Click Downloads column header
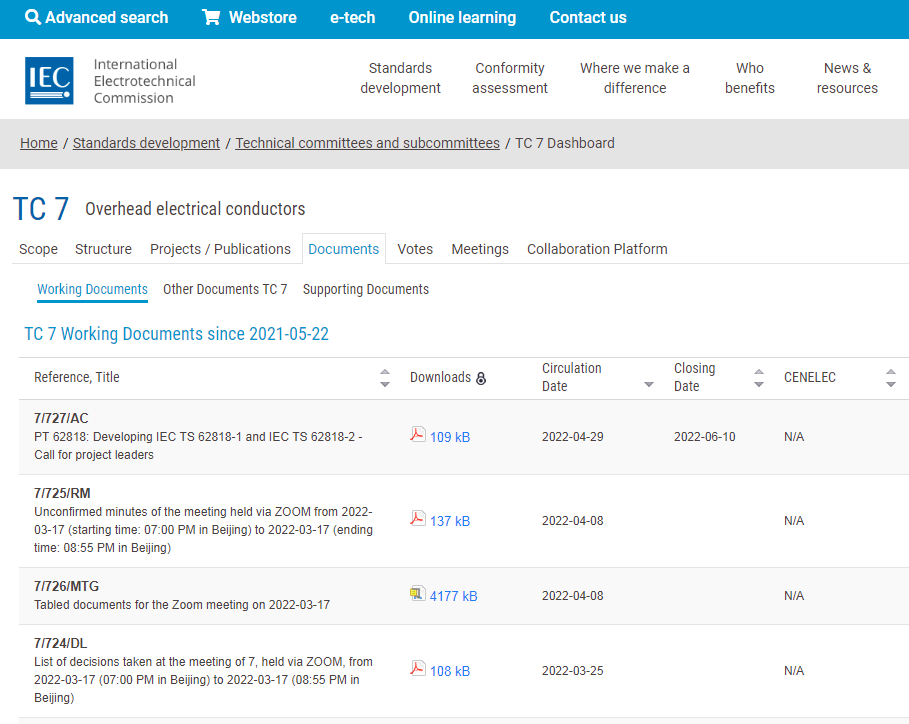Image resolution: width=909 pixels, height=724 pixels. (x=441, y=377)
